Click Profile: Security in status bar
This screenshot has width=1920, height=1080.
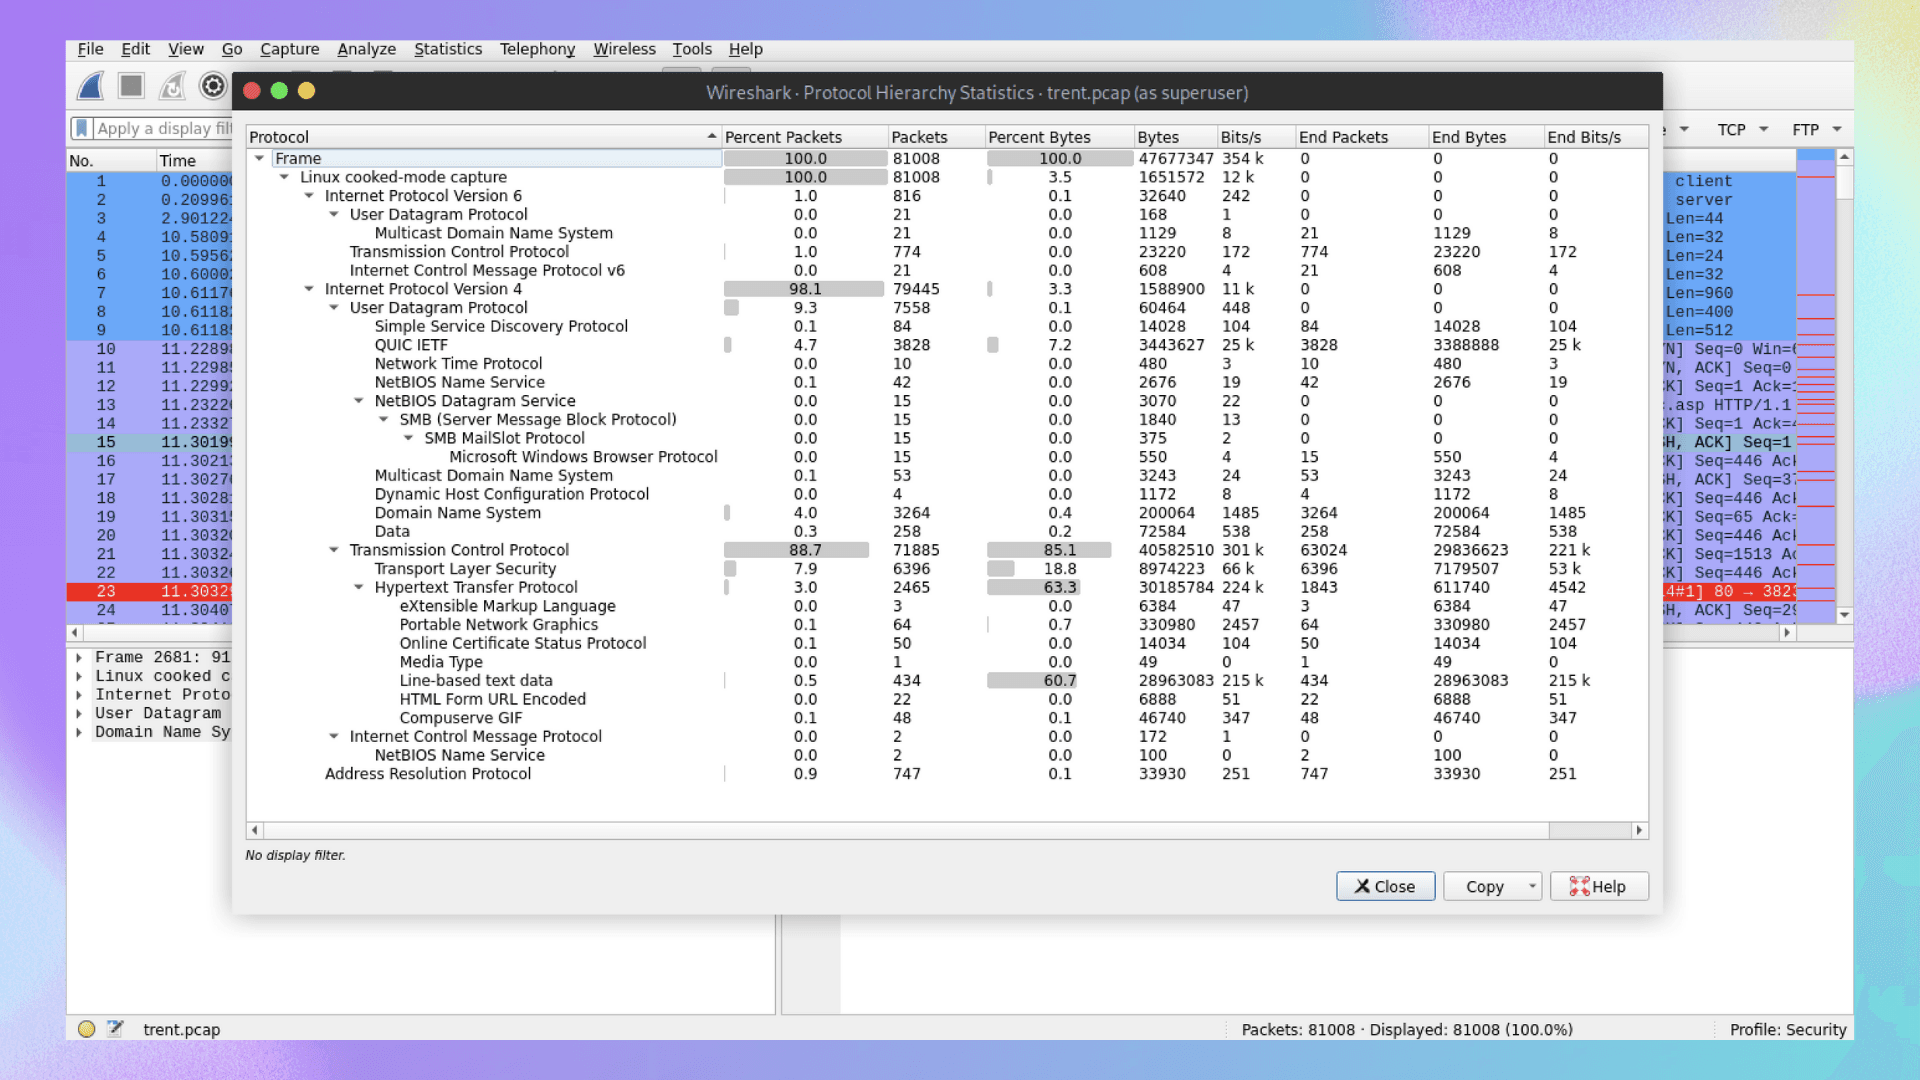(x=1788, y=1029)
